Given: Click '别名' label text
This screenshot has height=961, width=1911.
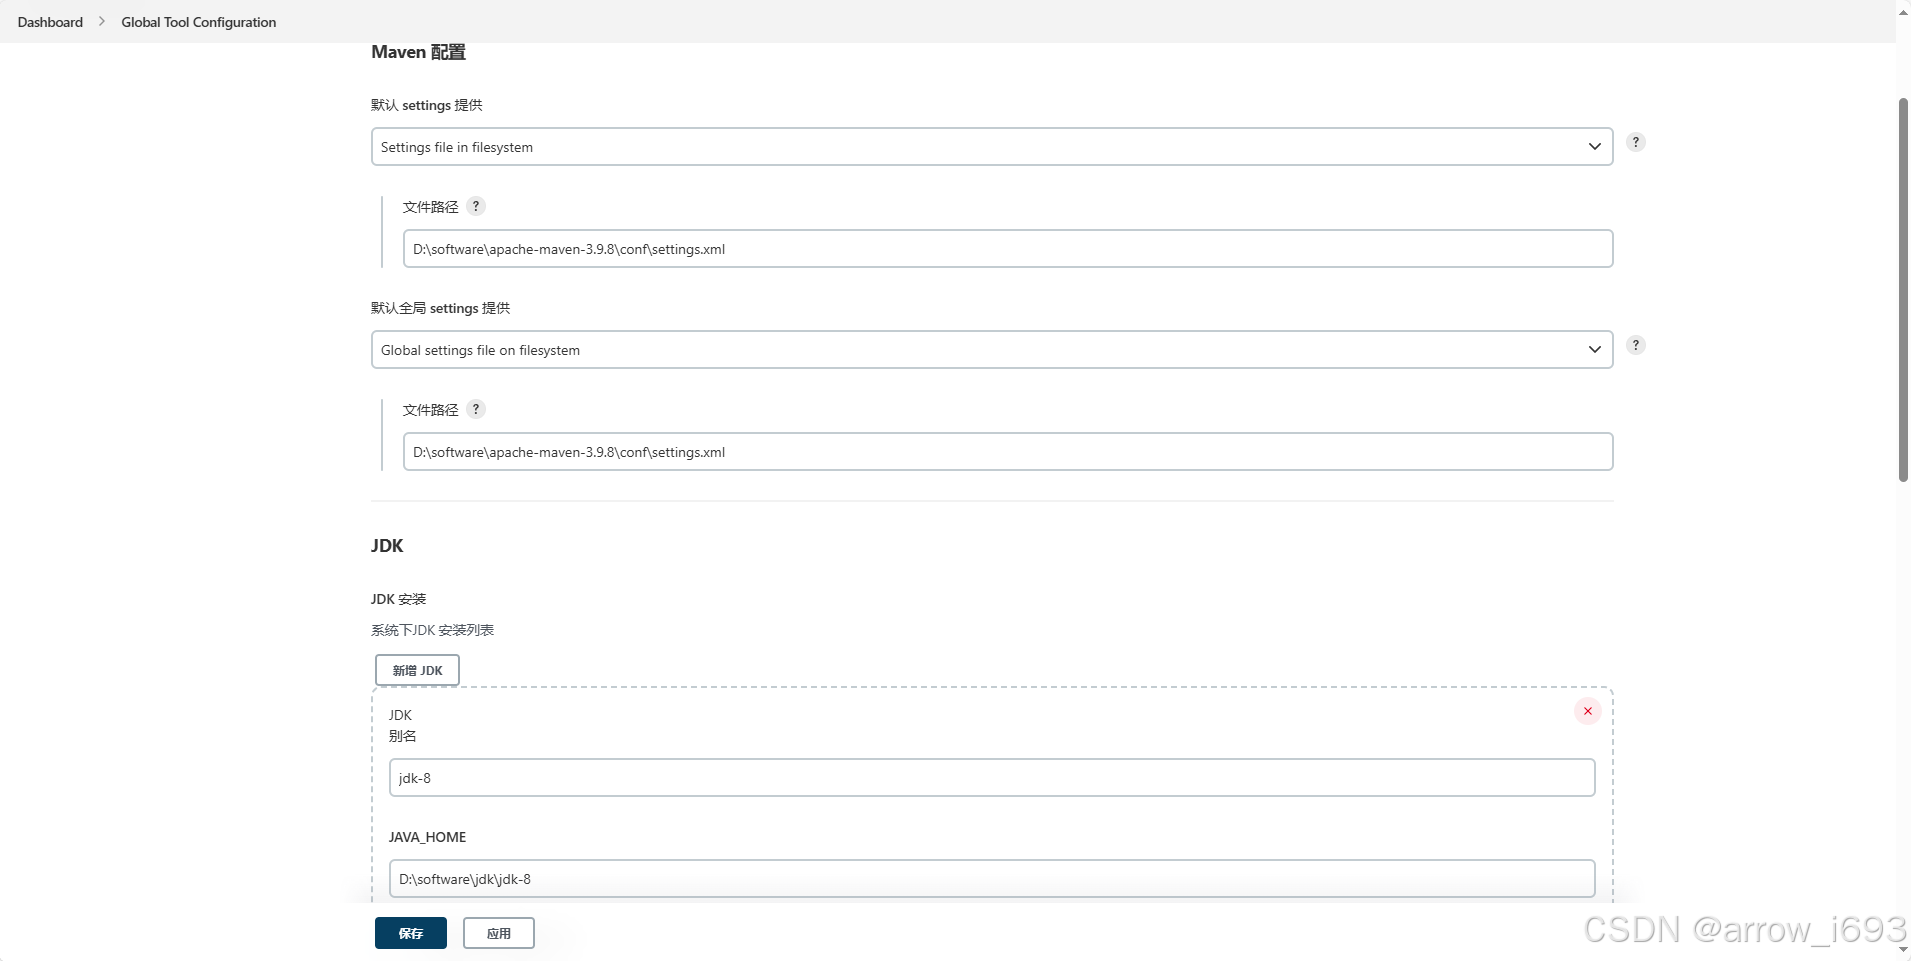Looking at the screenshot, I should (402, 736).
